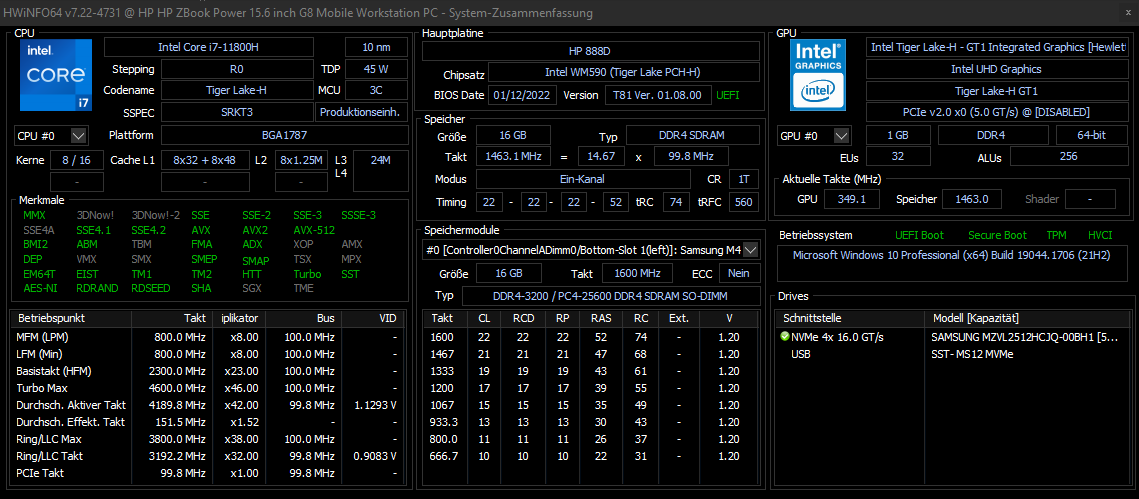Click the Speicher clock 1463.0 value
The height and width of the screenshot is (499, 1139).
(971, 198)
